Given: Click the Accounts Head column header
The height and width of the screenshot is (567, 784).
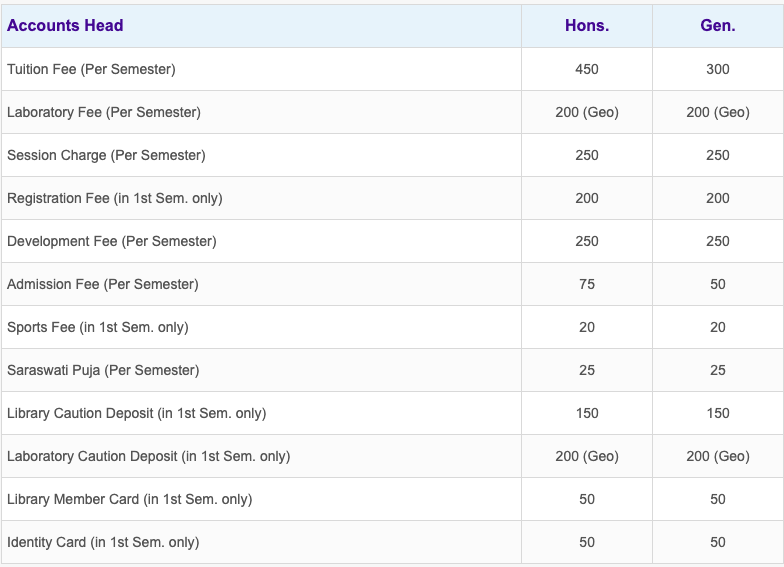Looking at the screenshot, I should 65,26.
